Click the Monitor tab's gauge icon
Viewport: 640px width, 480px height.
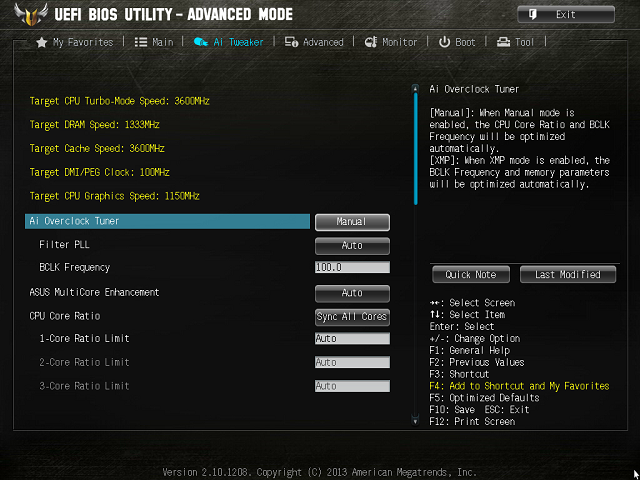[371, 42]
